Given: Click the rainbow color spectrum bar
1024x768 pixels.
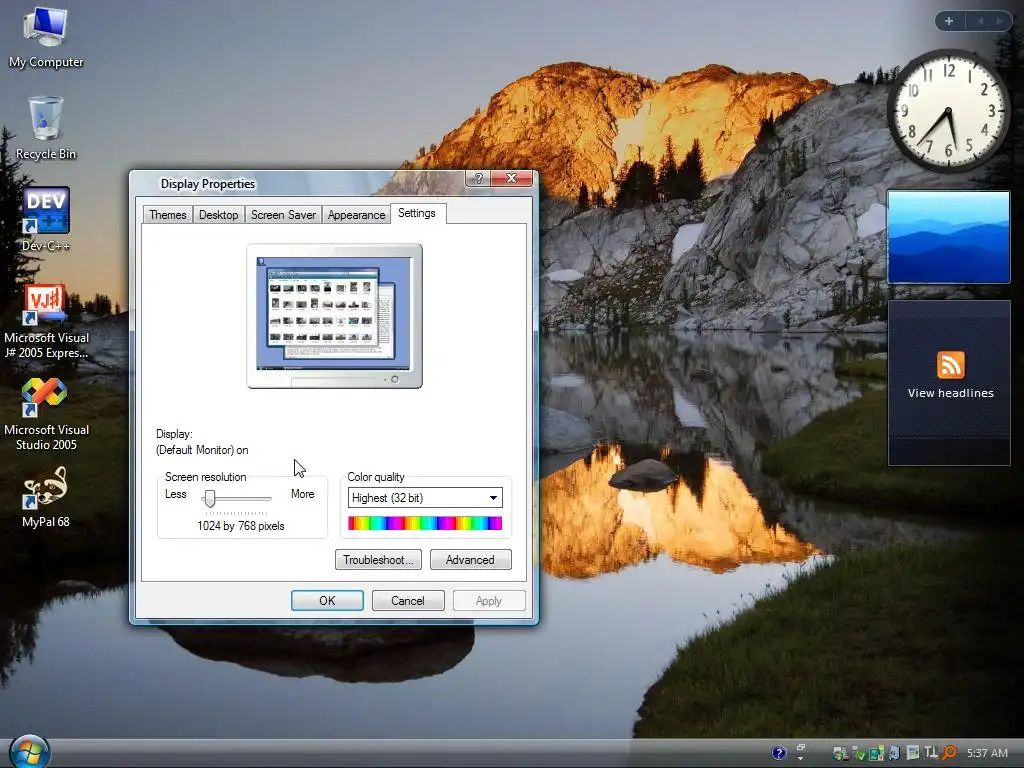Looking at the screenshot, I should point(425,522).
